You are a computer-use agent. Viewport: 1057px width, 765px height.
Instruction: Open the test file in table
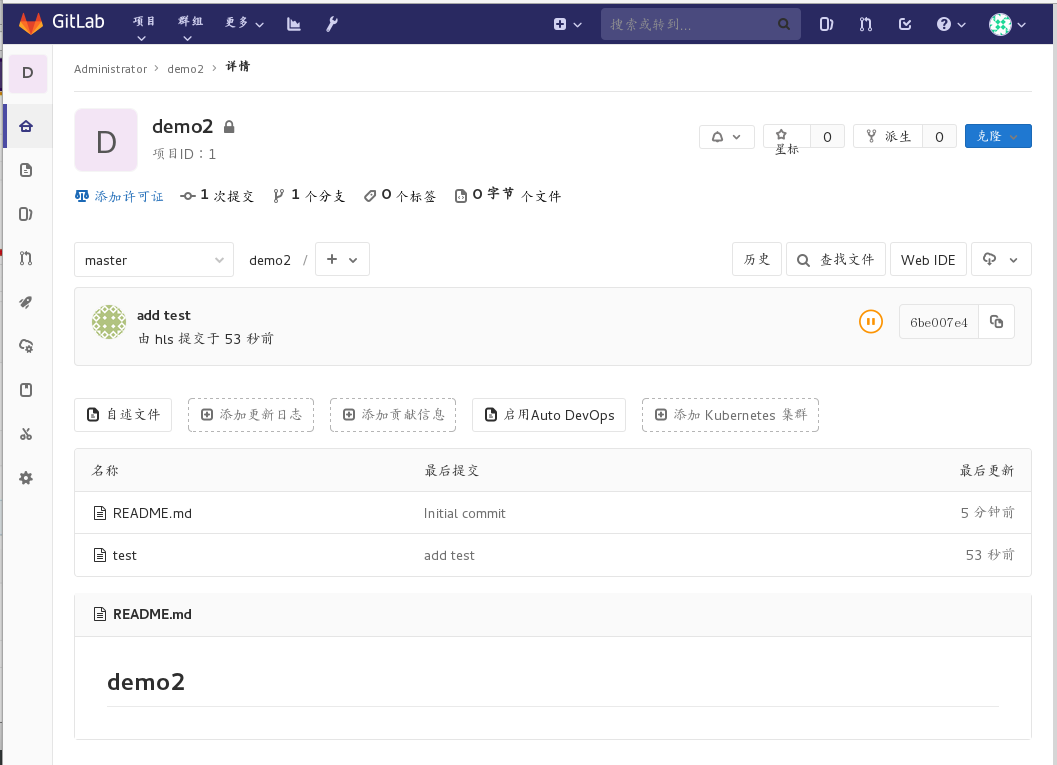[x=125, y=555]
